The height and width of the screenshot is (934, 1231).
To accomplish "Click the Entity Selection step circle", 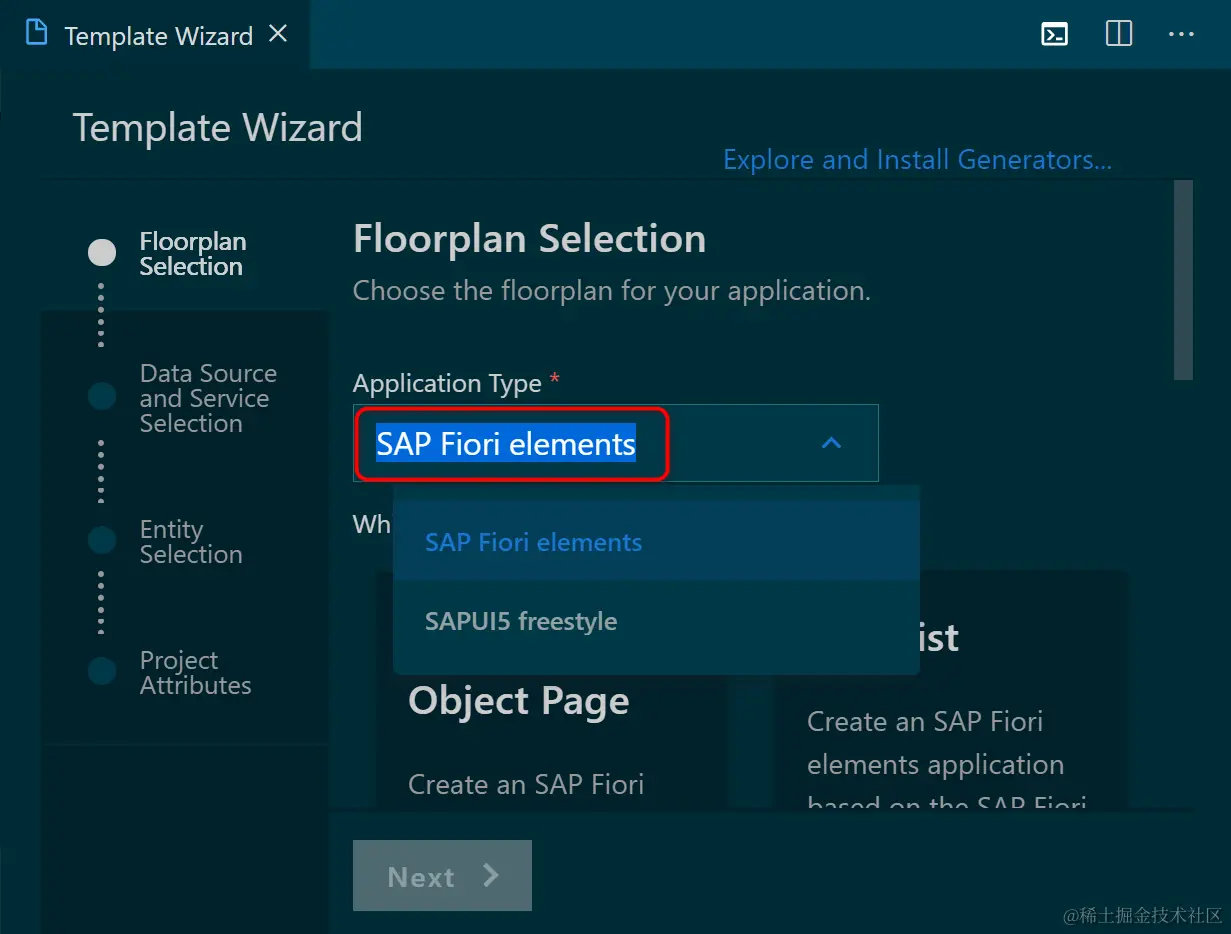I will click(x=102, y=540).
